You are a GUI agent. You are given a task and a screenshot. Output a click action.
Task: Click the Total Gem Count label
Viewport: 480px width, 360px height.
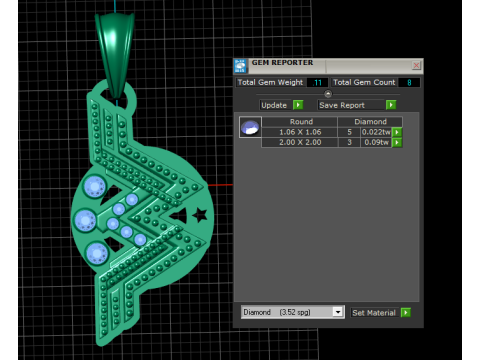coord(364,82)
